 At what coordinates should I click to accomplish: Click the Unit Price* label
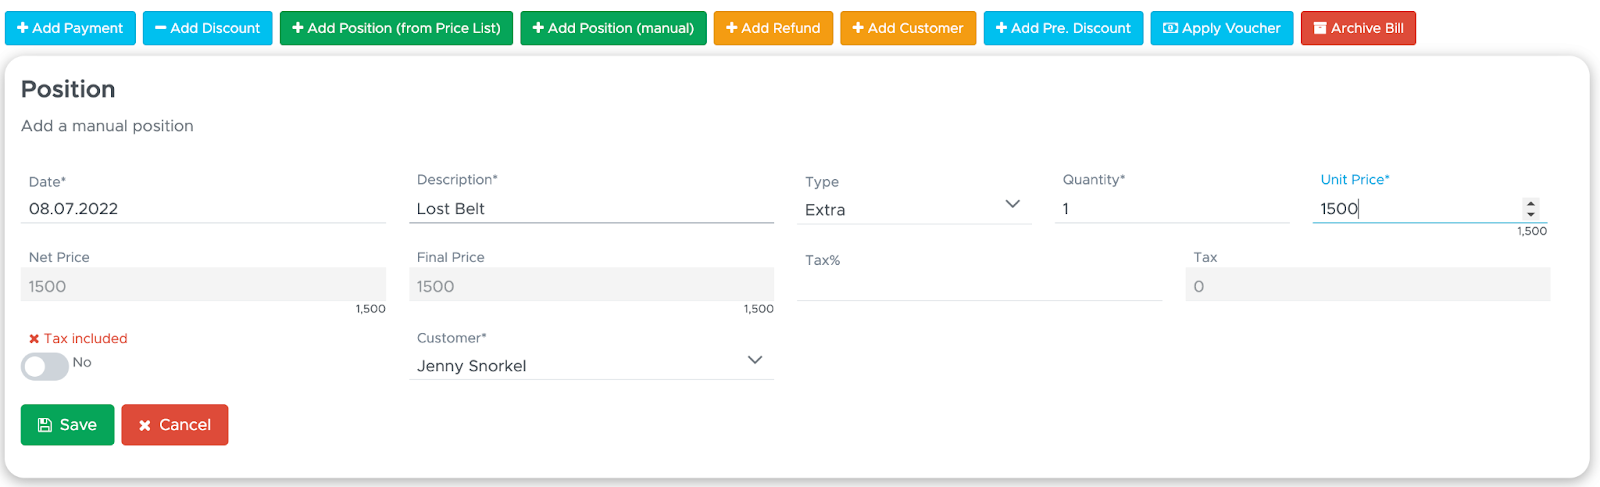tap(1355, 179)
